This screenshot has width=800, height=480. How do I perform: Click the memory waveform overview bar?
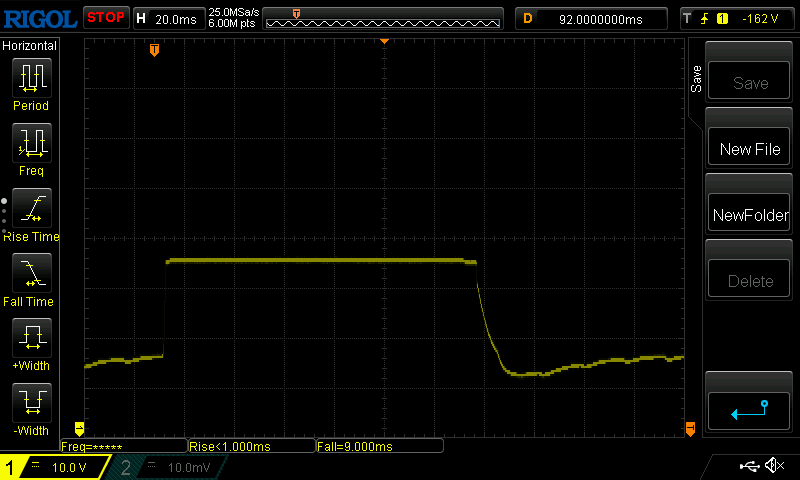pyautogui.click(x=383, y=18)
